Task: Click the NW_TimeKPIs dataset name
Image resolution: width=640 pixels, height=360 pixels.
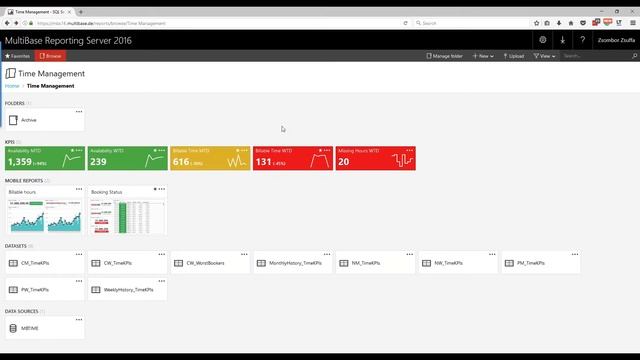Action: [449, 263]
